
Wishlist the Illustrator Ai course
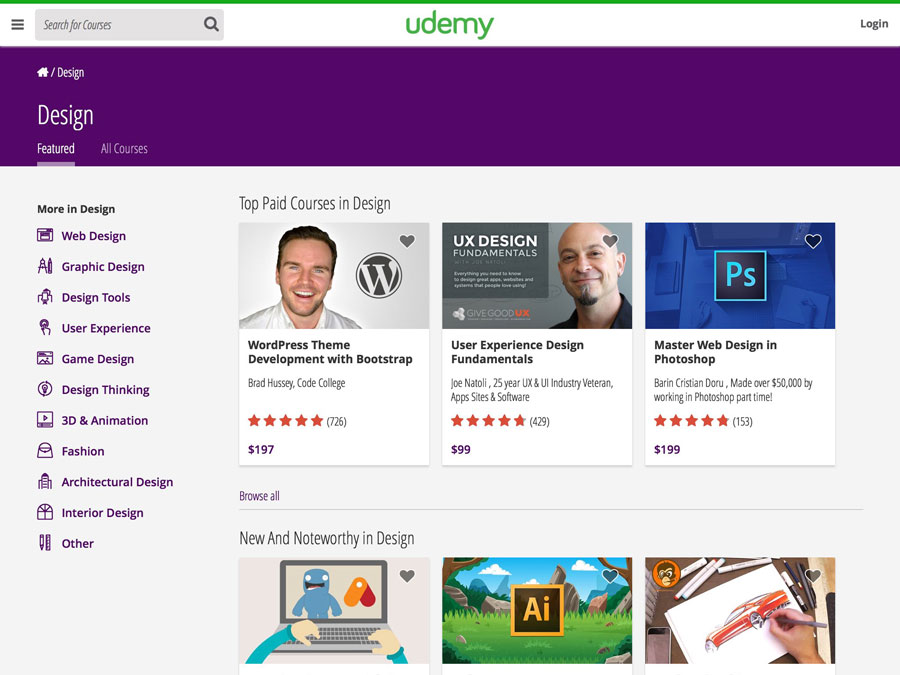click(x=610, y=576)
